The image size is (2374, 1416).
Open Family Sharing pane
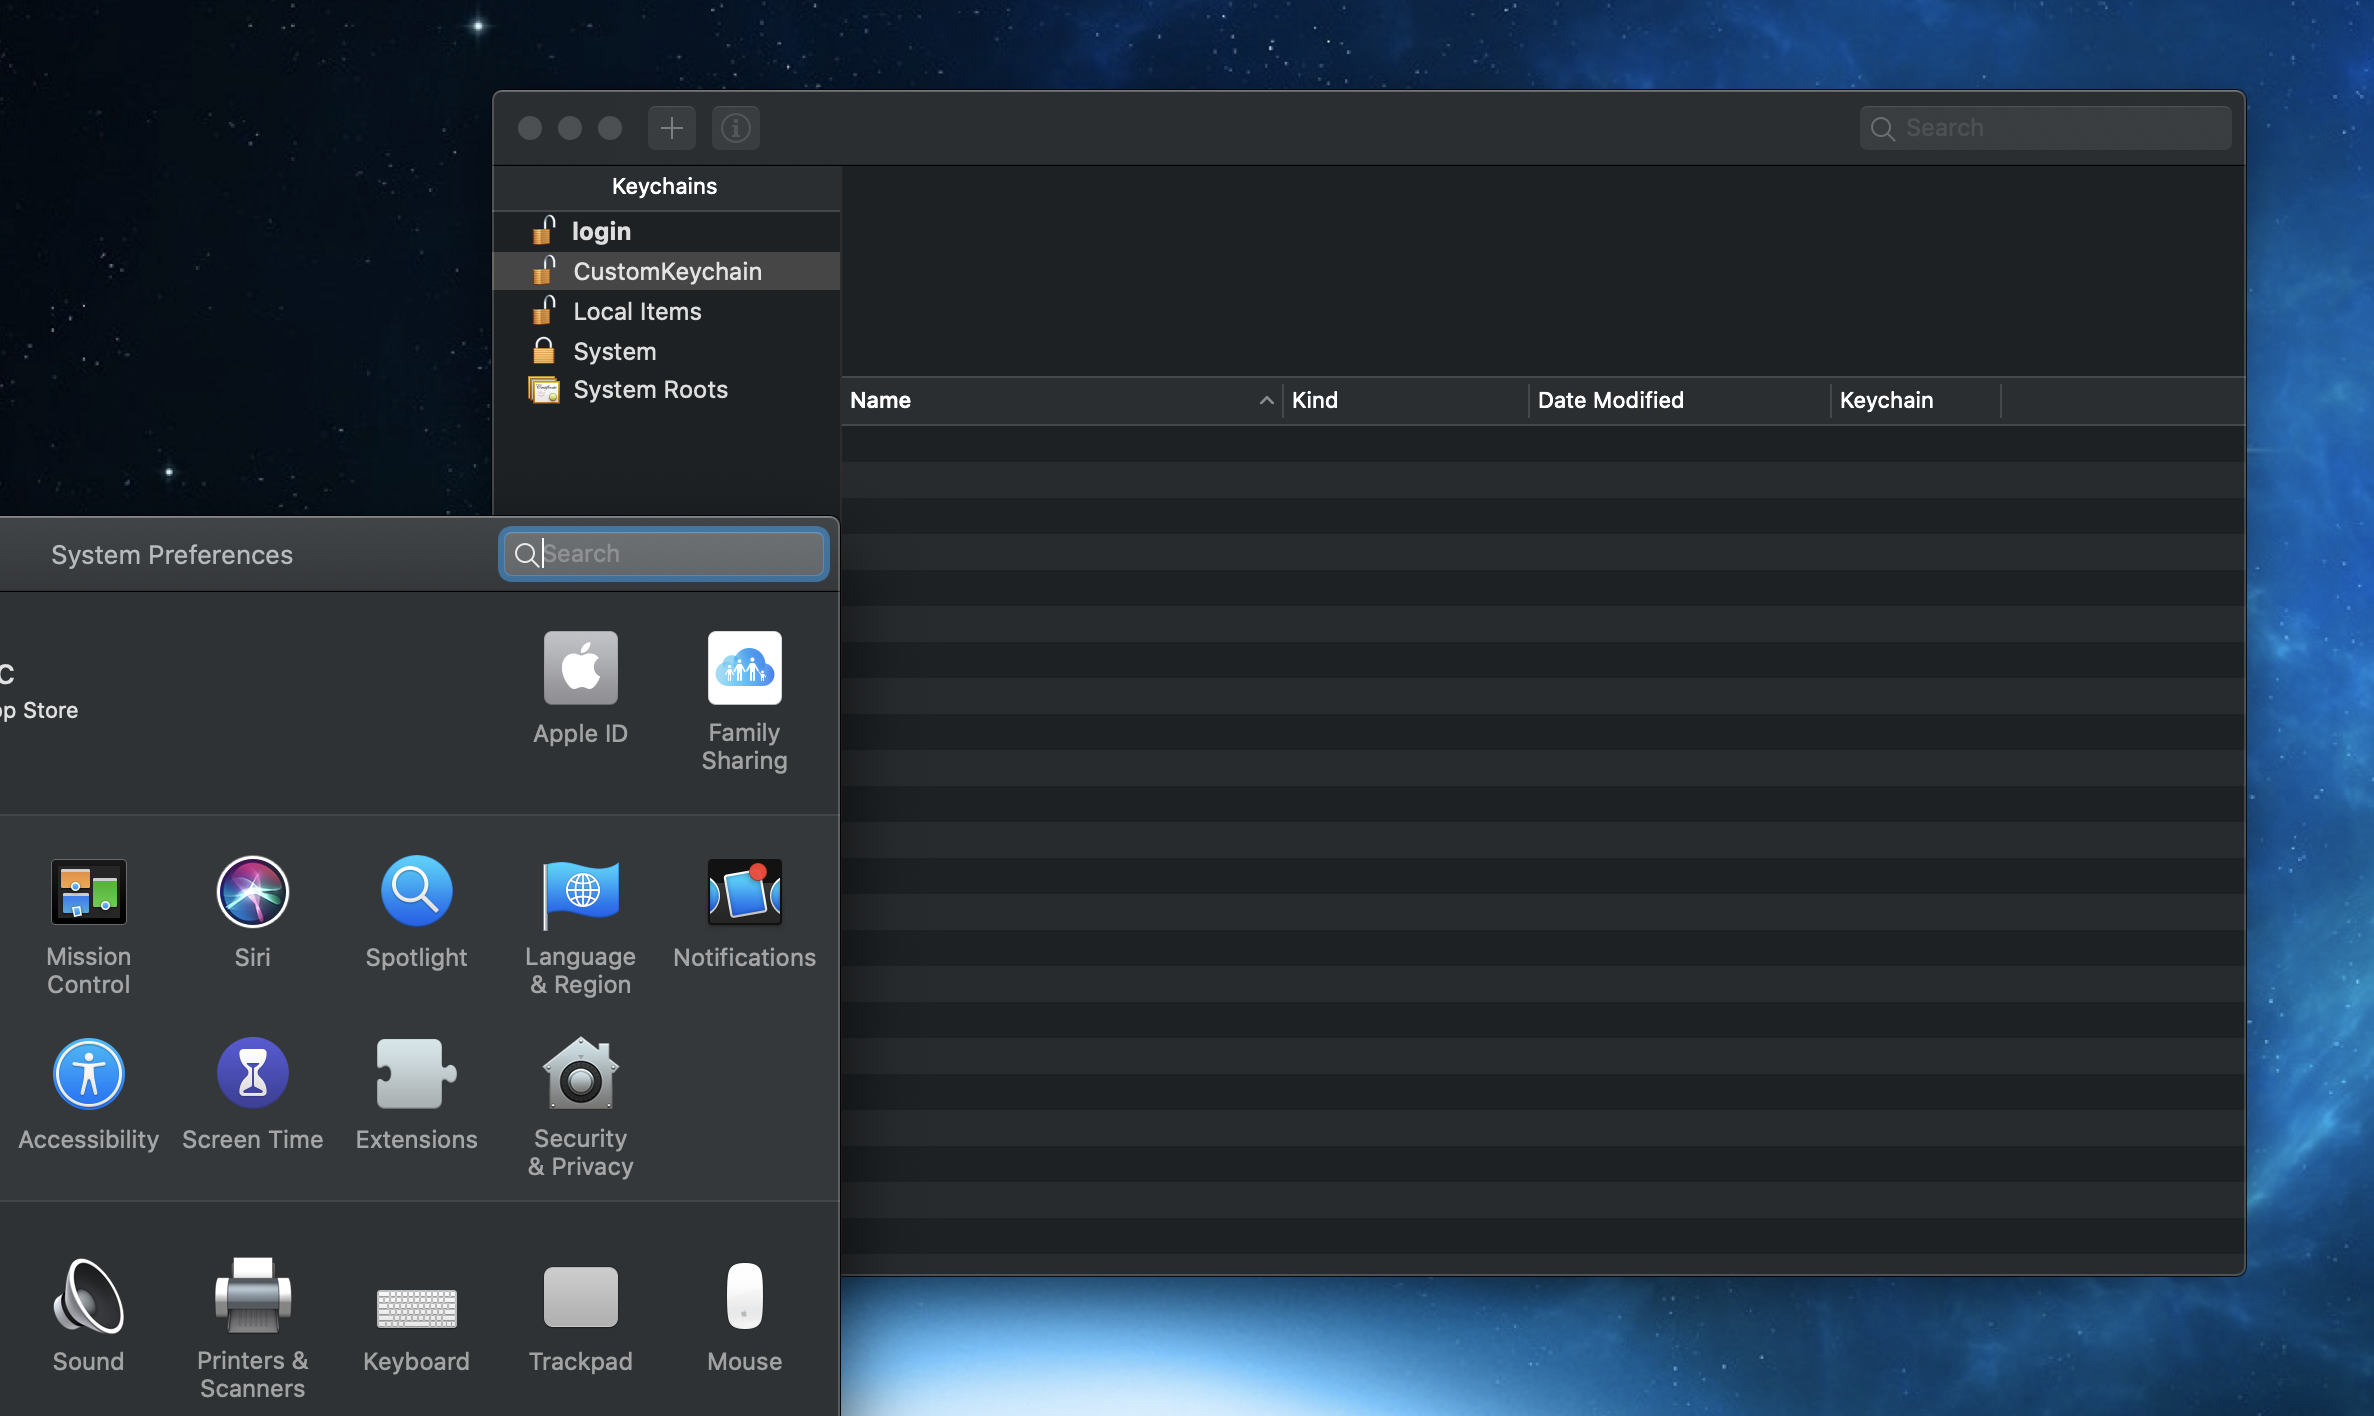(x=744, y=668)
